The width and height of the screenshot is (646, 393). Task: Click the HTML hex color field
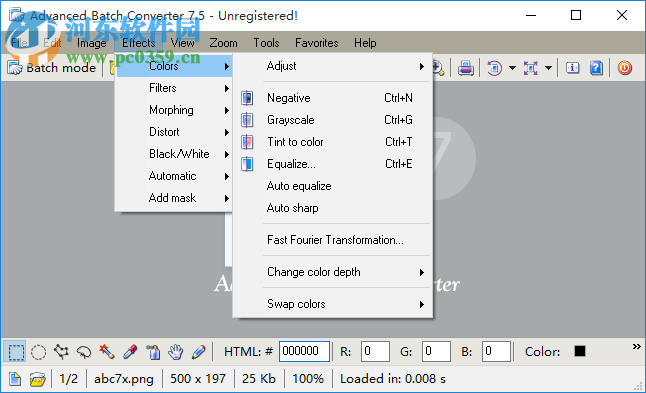pyautogui.click(x=304, y=351)
